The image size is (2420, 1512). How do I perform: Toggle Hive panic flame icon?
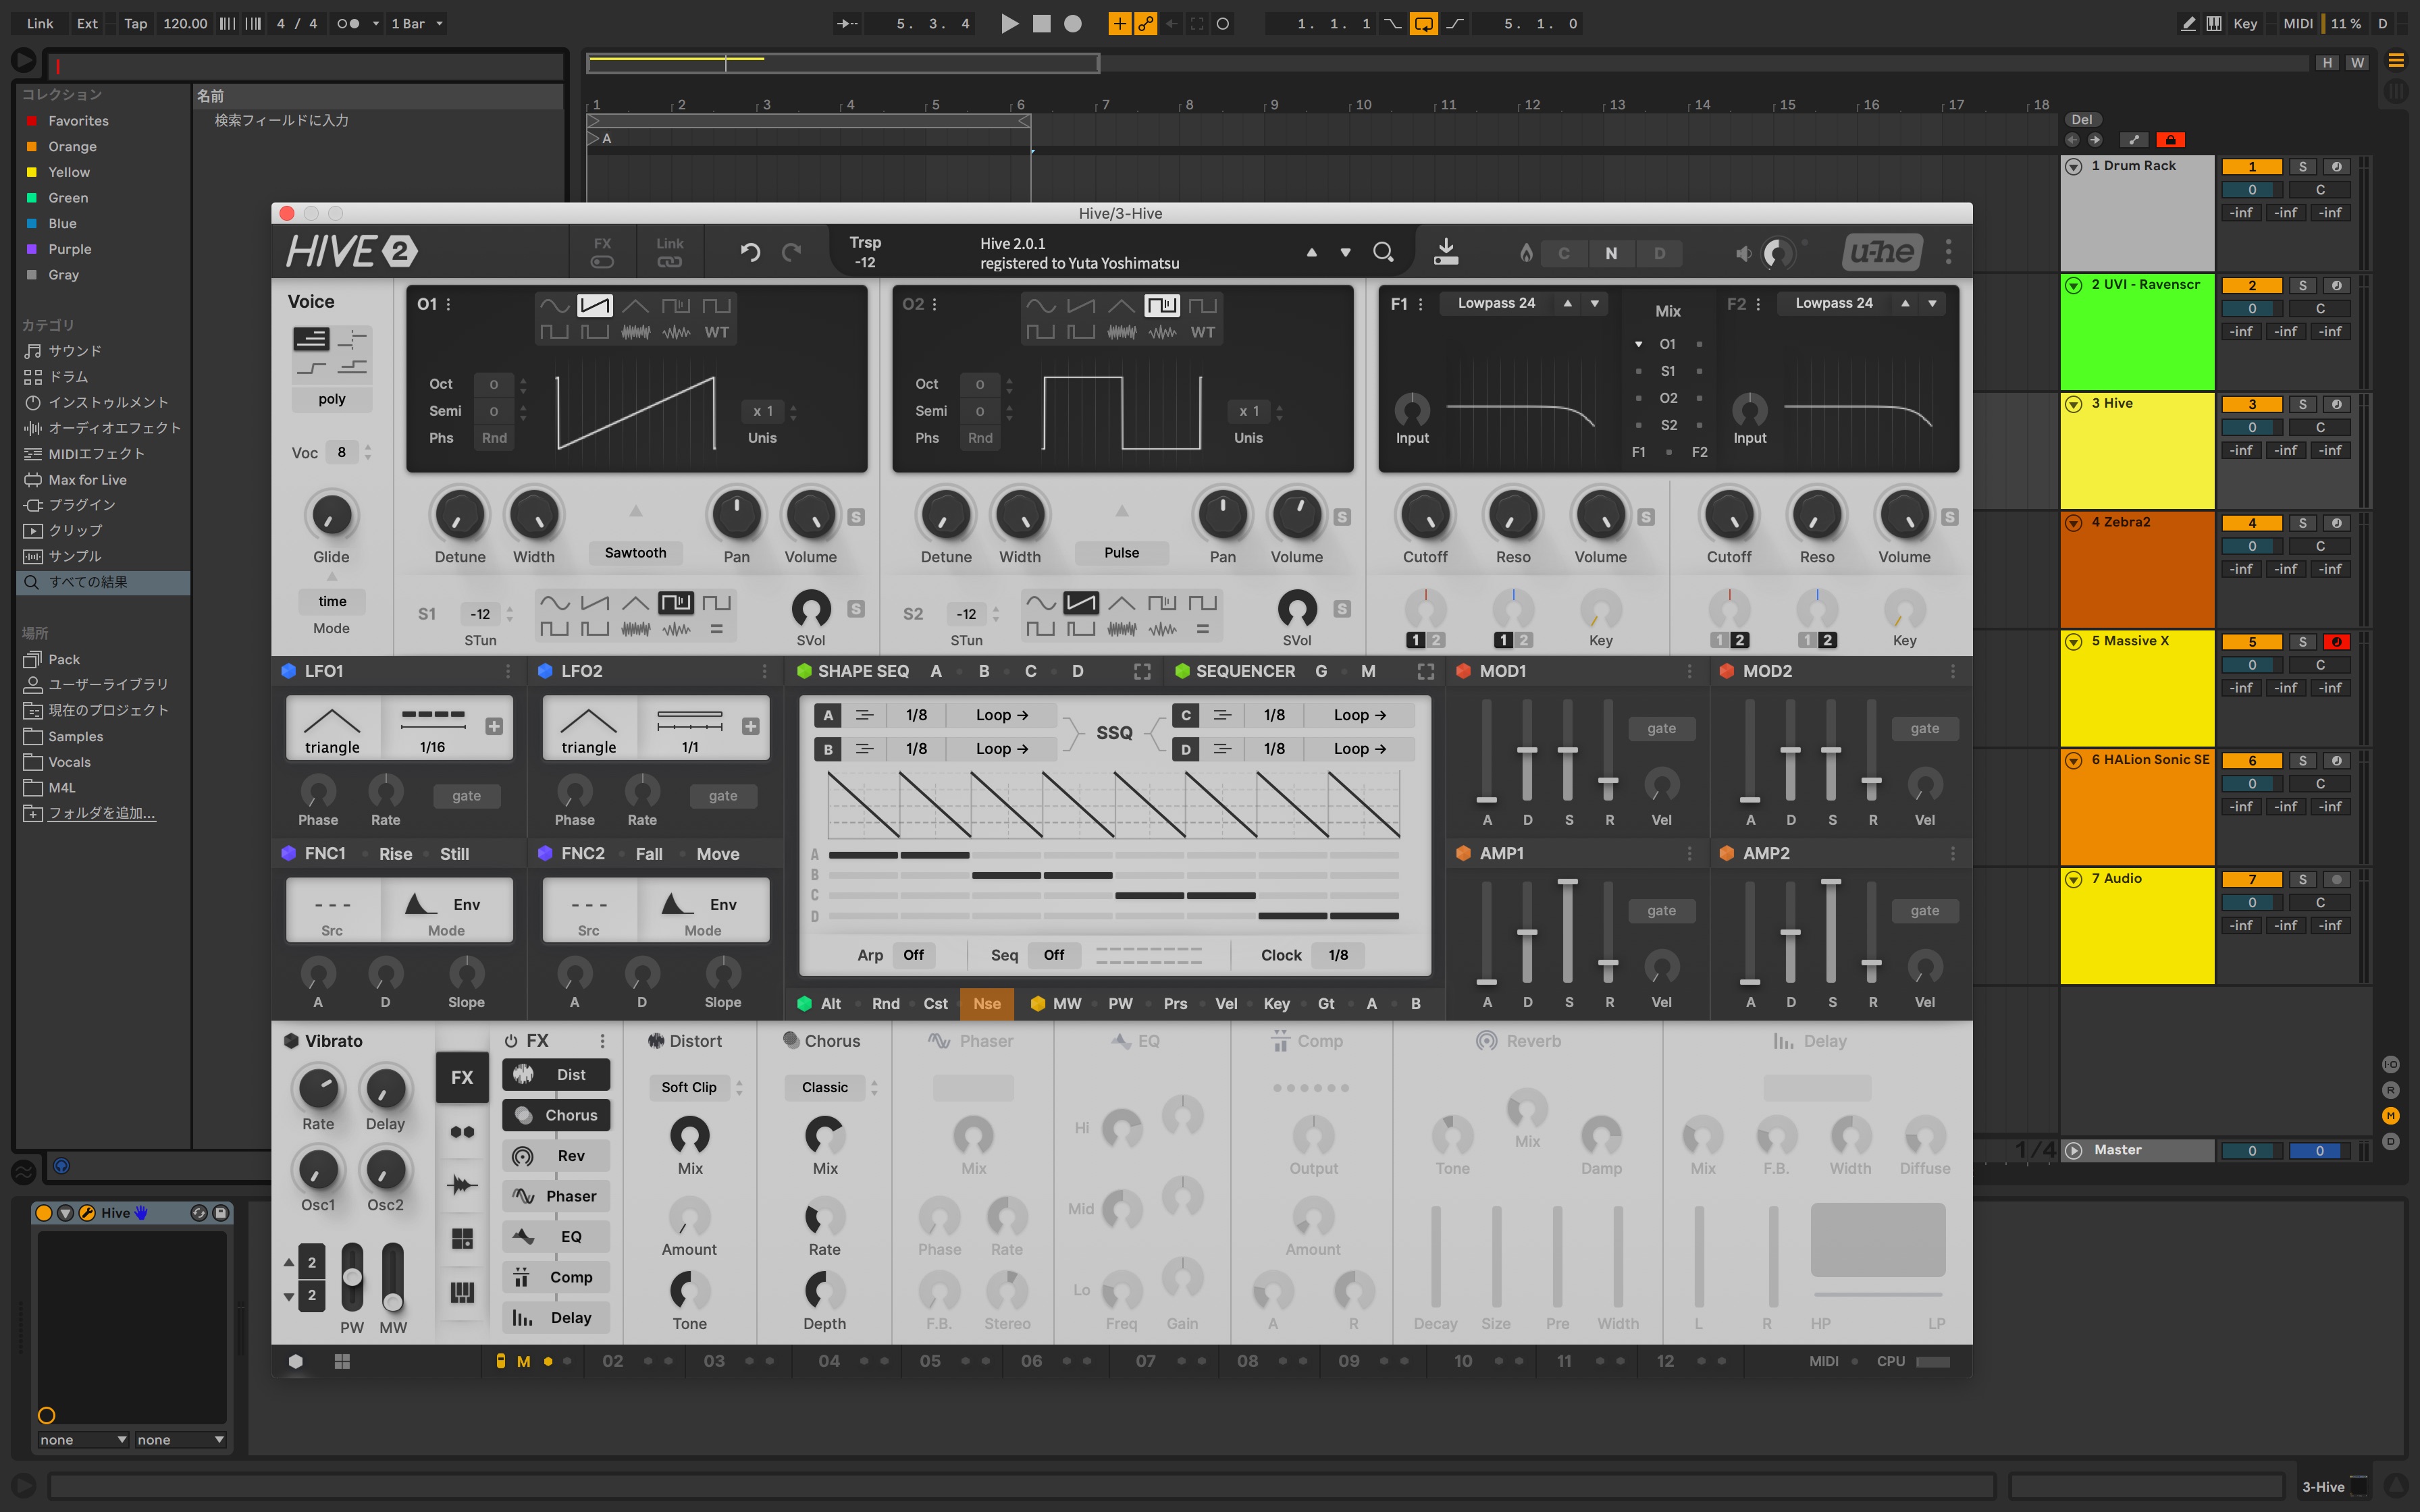click(1526, 253)
